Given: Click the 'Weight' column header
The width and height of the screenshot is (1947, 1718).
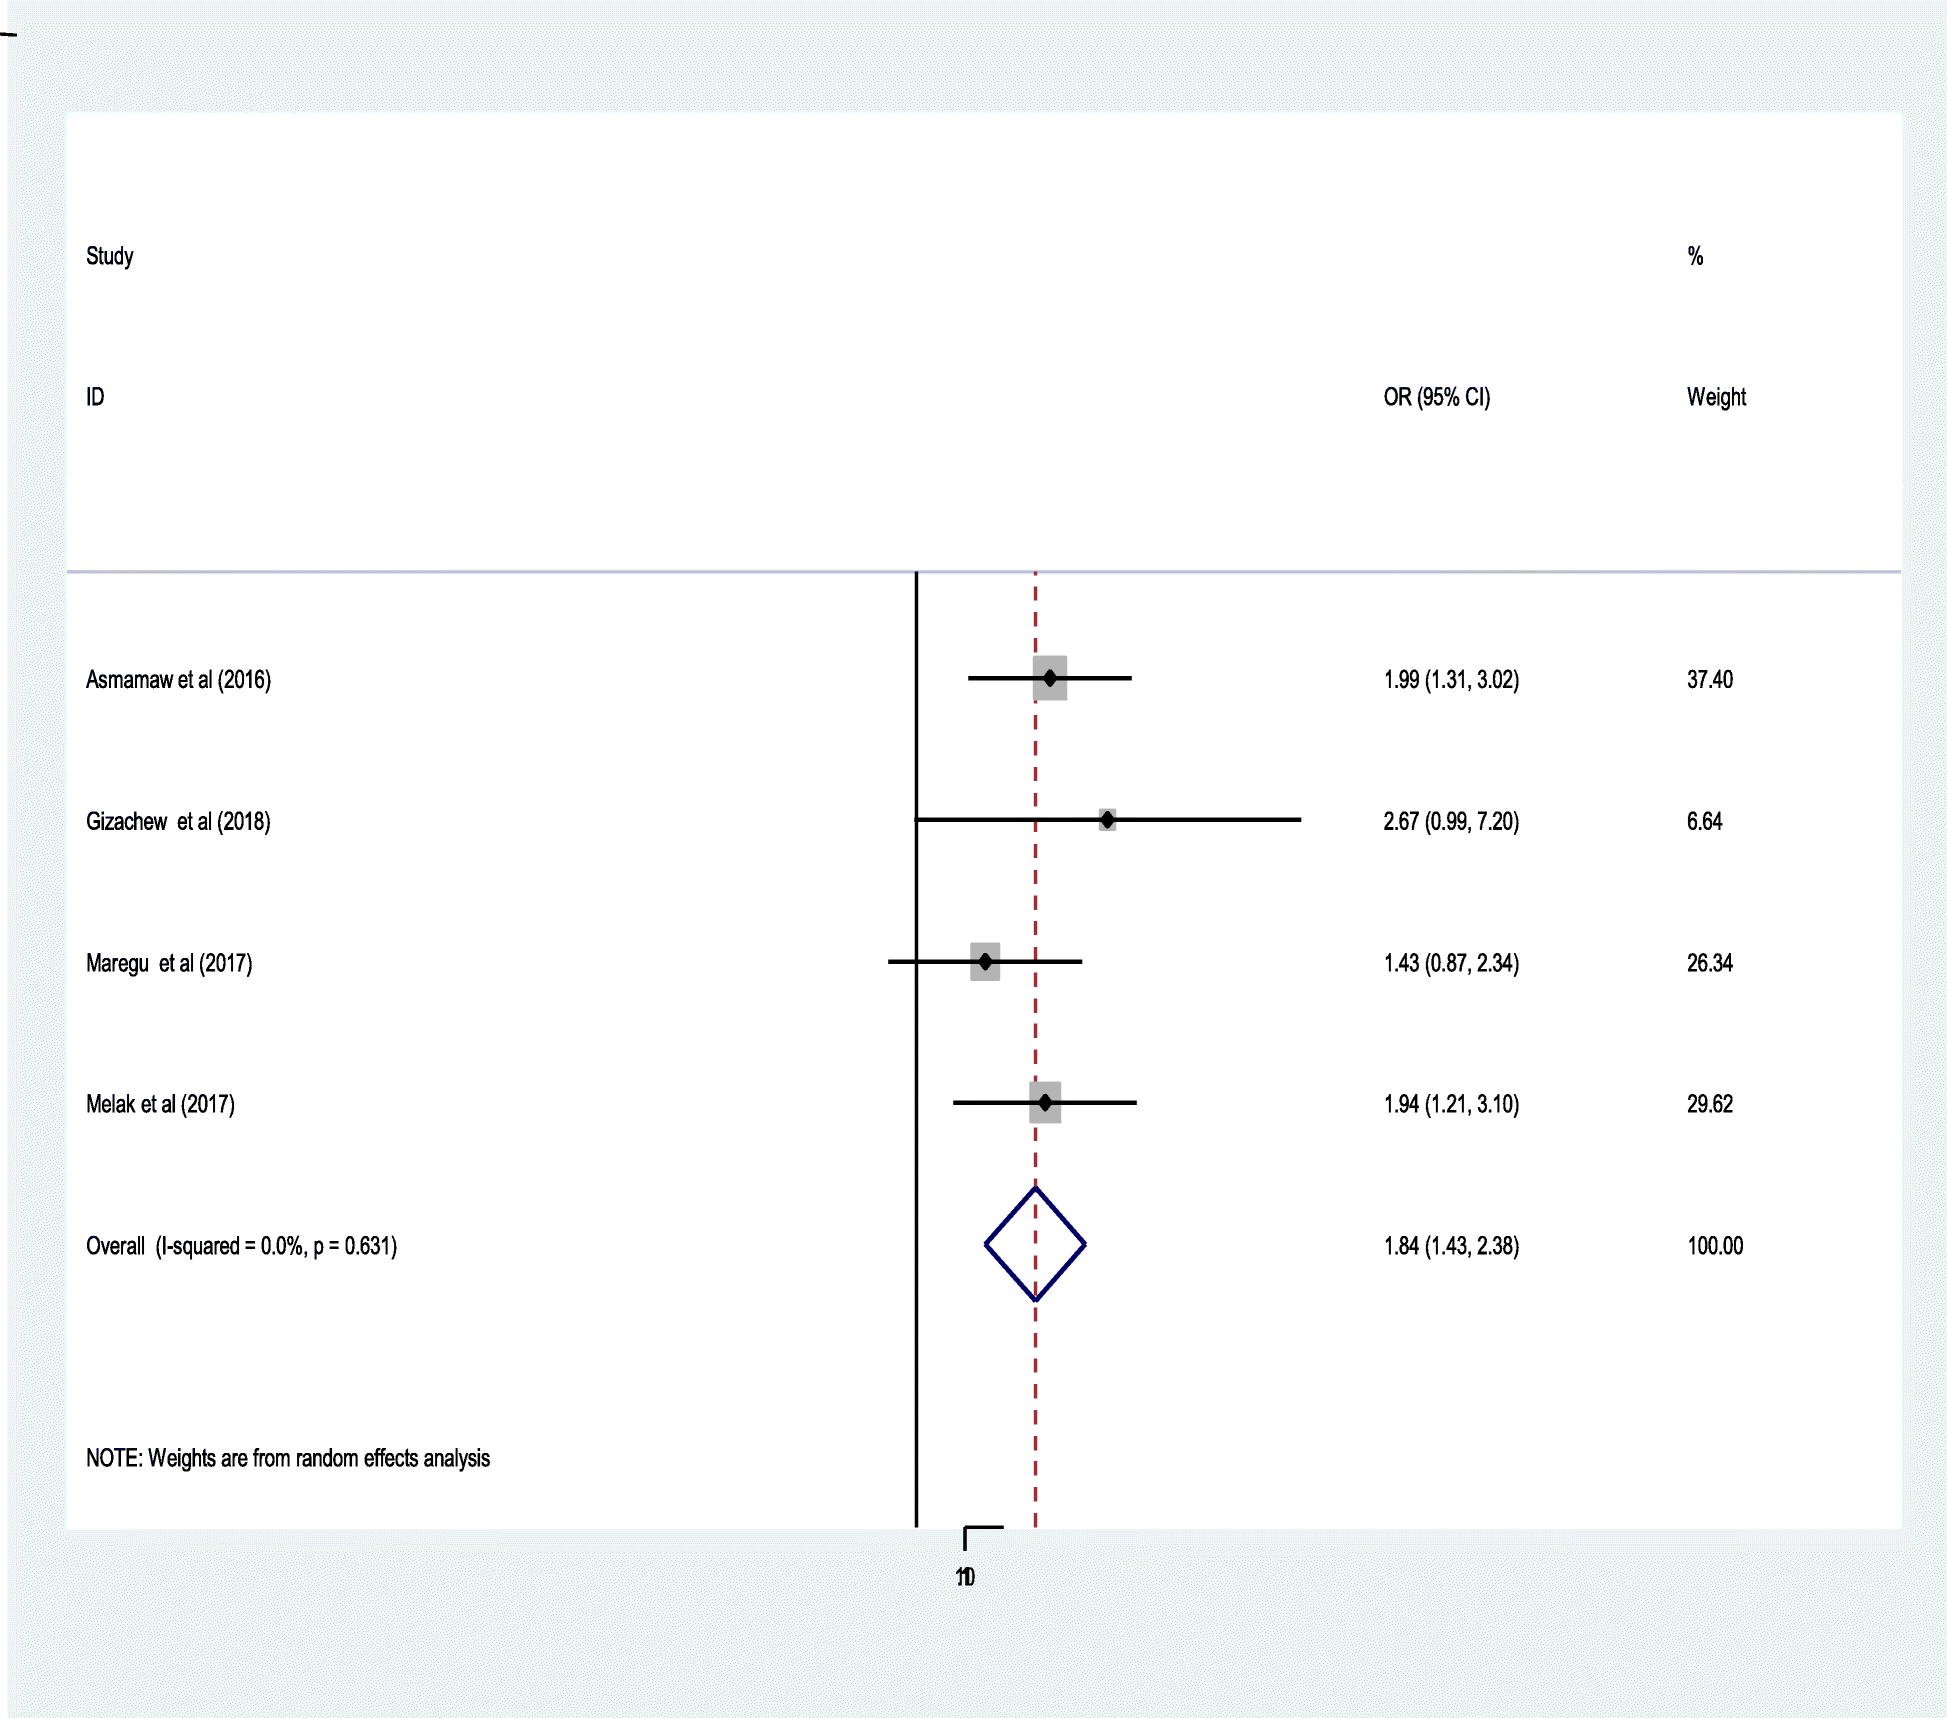Looking at the screenshot, I should coord(1716,397).
